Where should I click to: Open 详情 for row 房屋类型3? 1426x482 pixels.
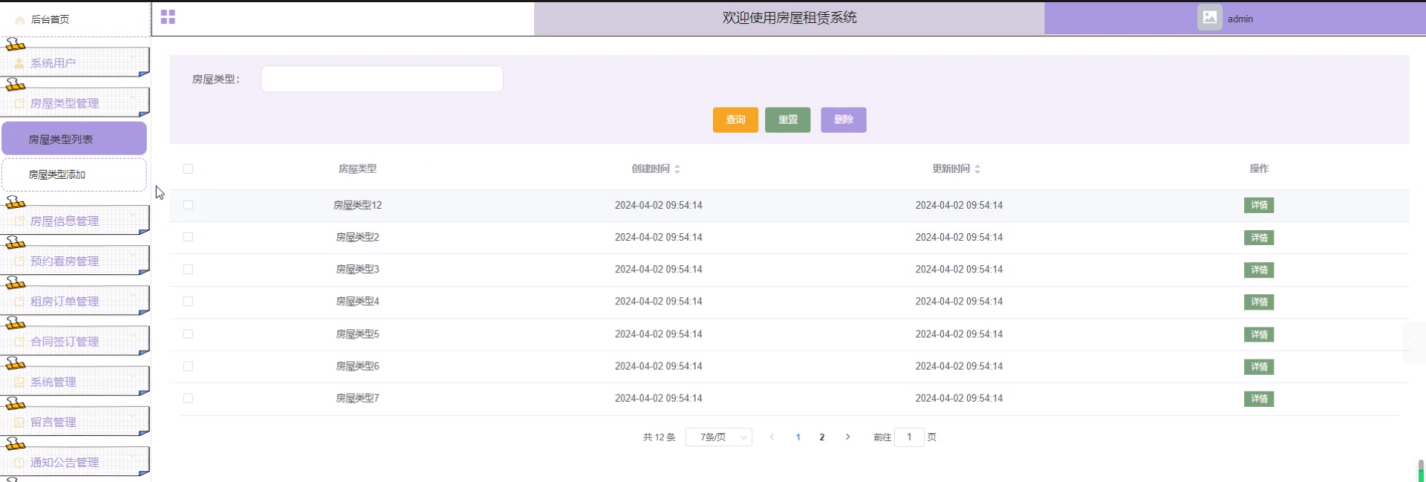pyautogui.click(x=1259, y=270)
